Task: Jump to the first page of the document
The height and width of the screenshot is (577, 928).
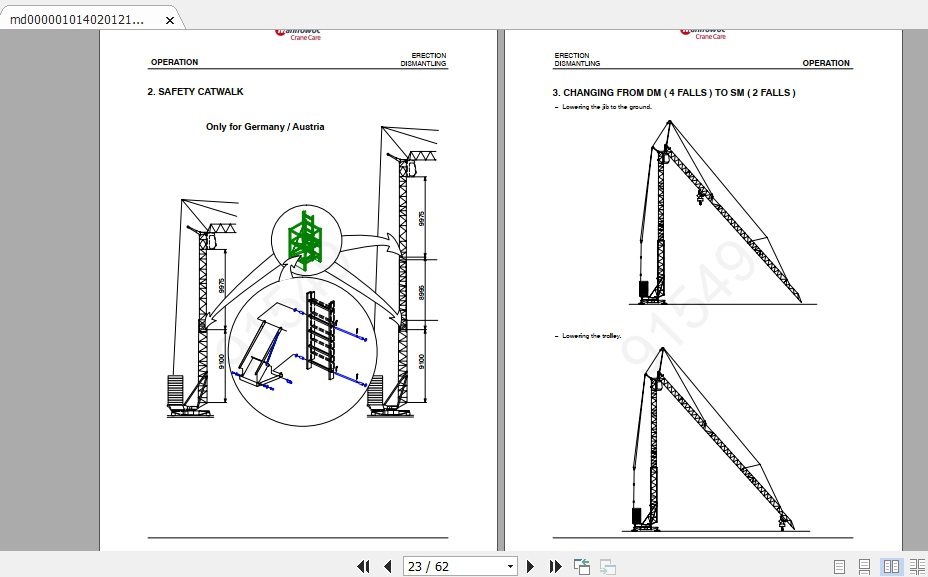Action: point(363,566)
